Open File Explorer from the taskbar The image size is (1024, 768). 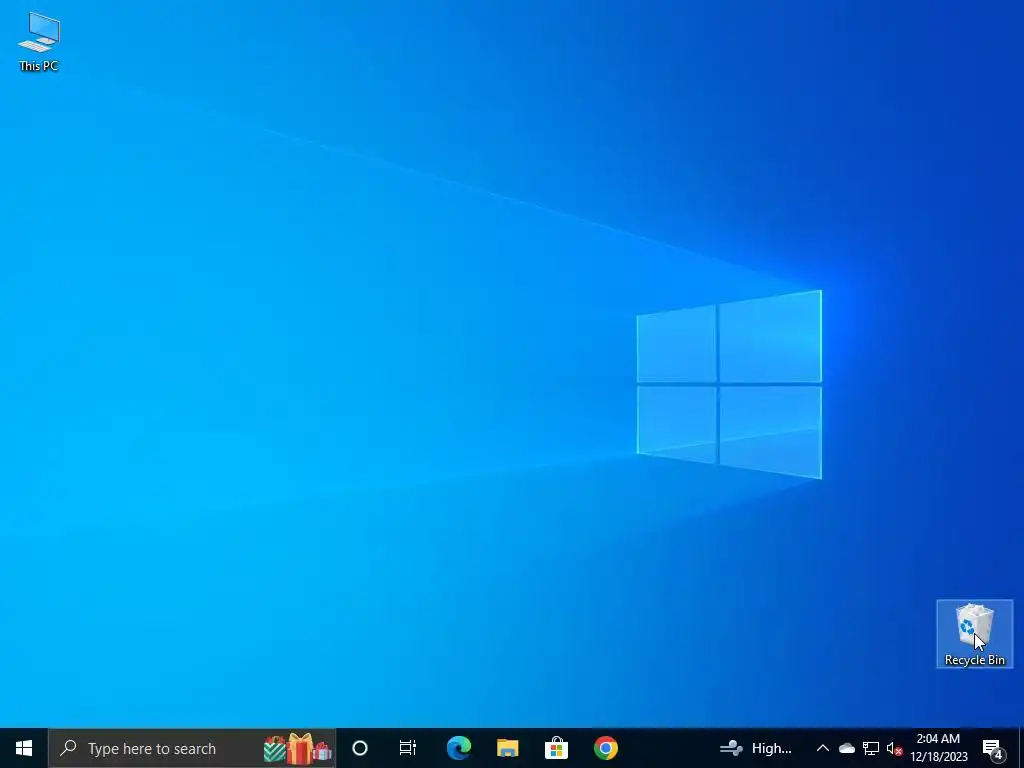[x=507, y=748]
